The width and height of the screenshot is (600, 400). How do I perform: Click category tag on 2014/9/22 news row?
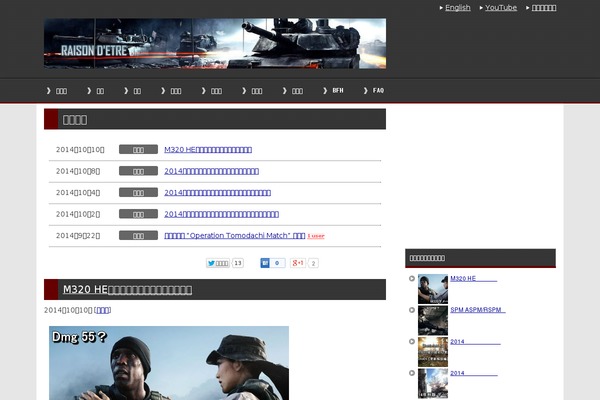[138, 235]
